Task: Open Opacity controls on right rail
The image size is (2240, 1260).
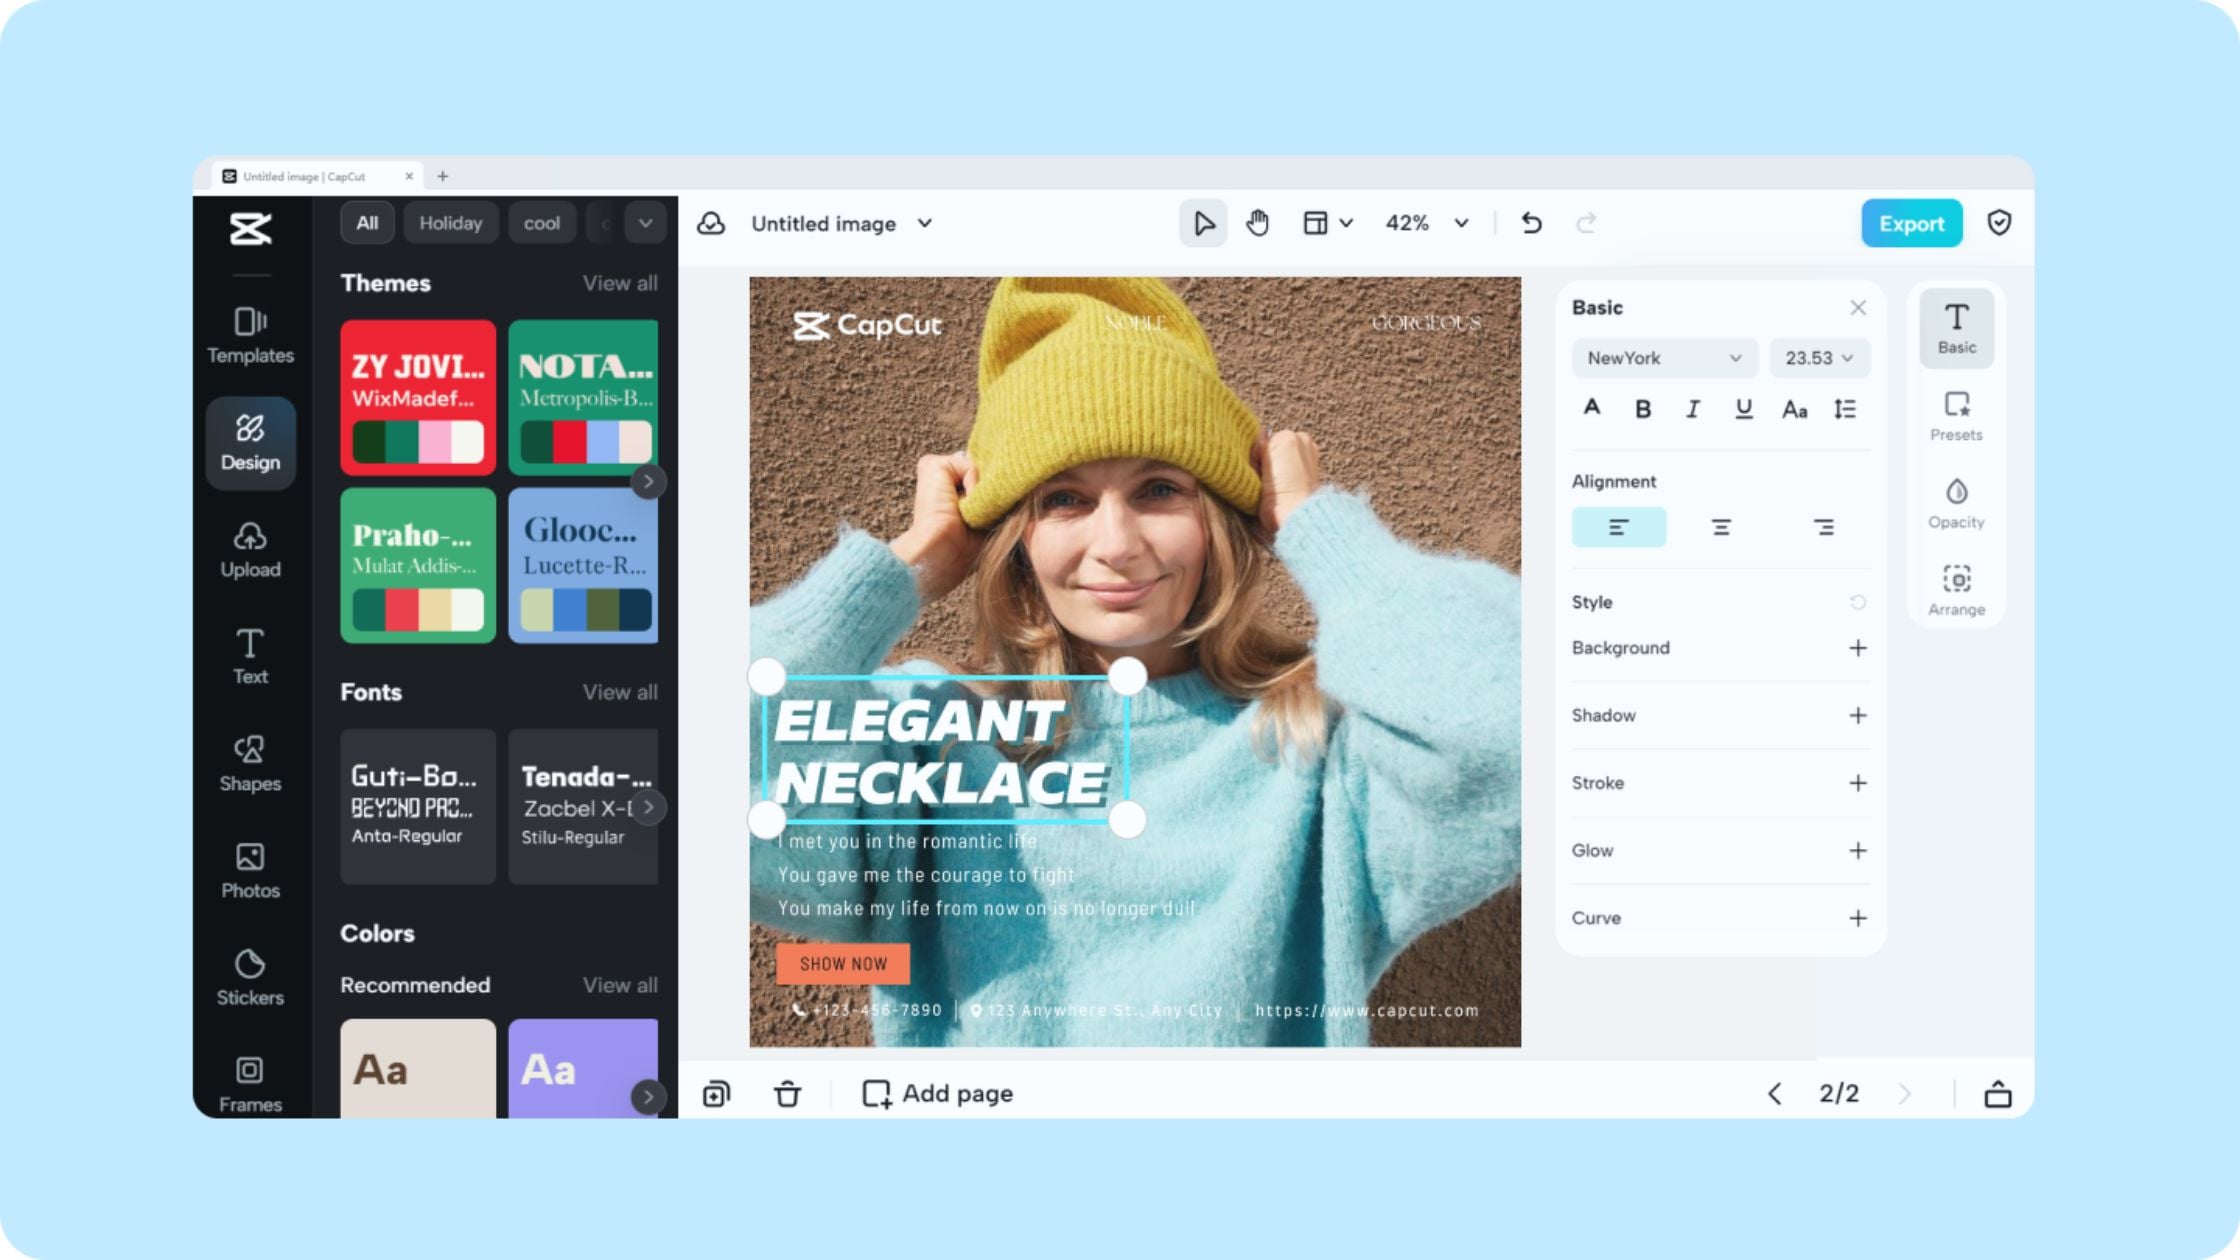Action: (1956, 500)
